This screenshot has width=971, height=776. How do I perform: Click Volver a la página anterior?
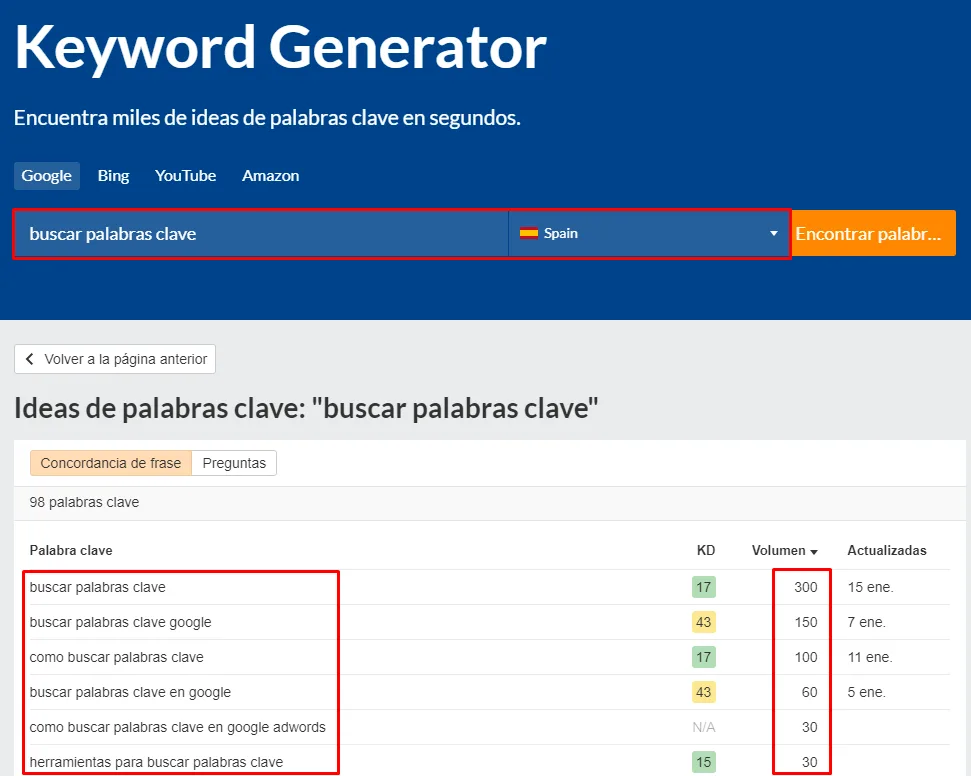[115, 359]
